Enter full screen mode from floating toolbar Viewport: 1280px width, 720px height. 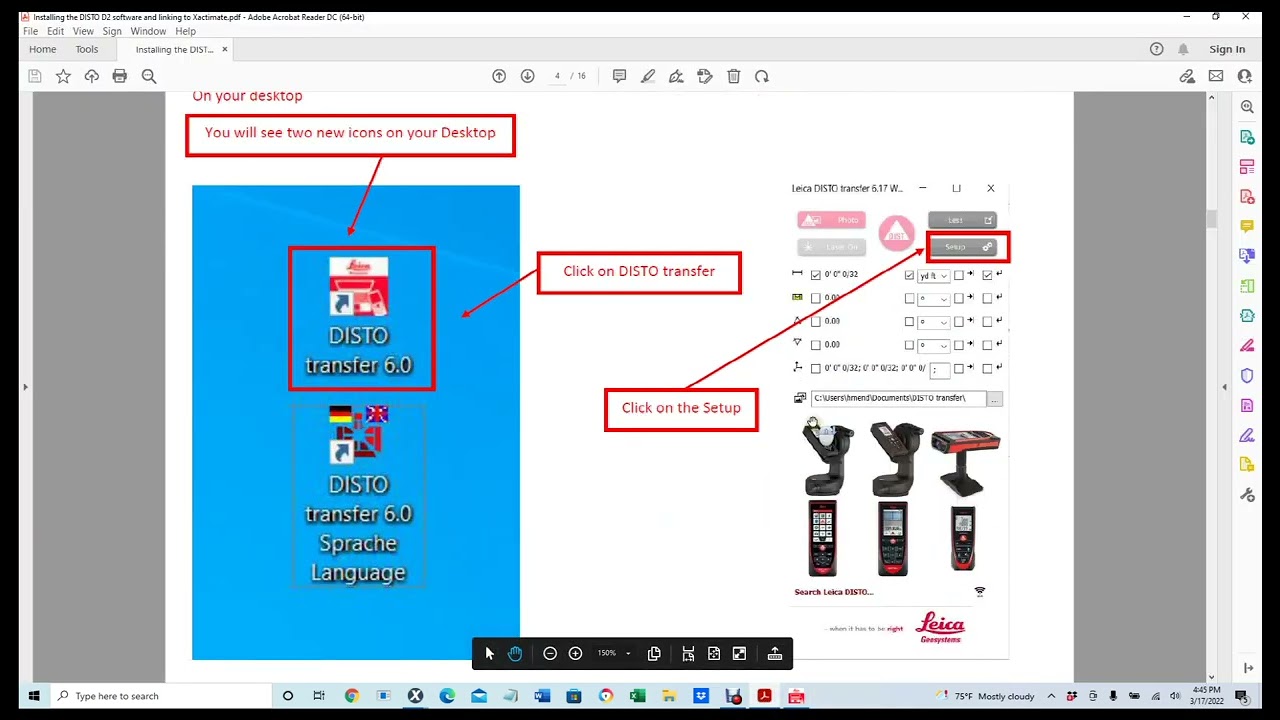[739, 653]
